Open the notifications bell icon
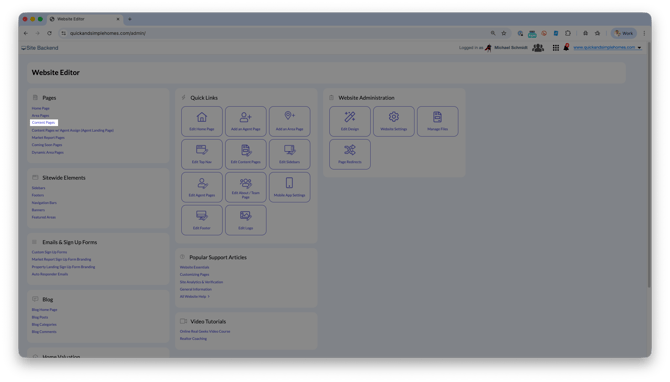Image resolution: width=670 pixels, height=382 pixels. click(x=566, y=47)
